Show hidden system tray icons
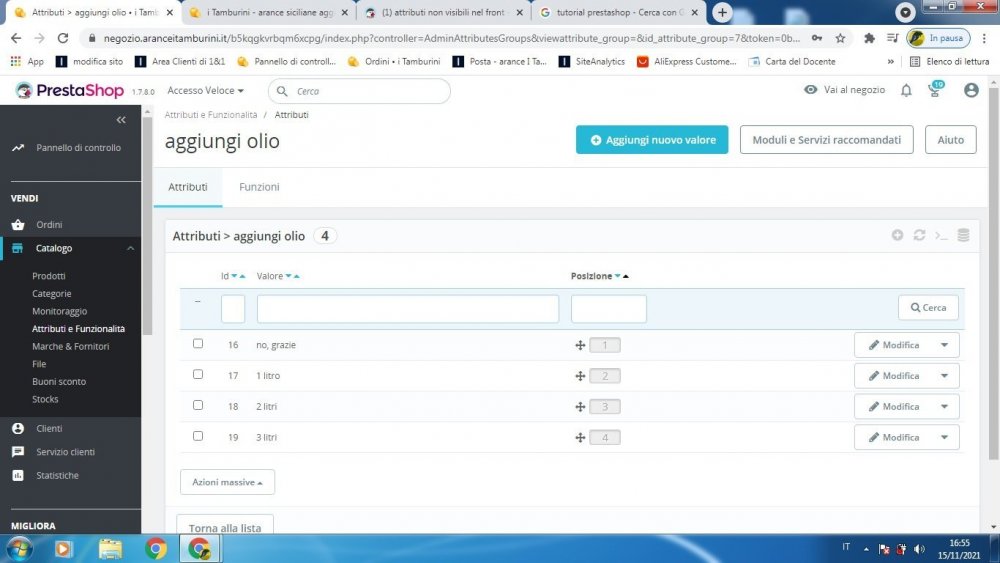Image resolution: width=1000 pixels, height=563 pixels. pos(866,549)
